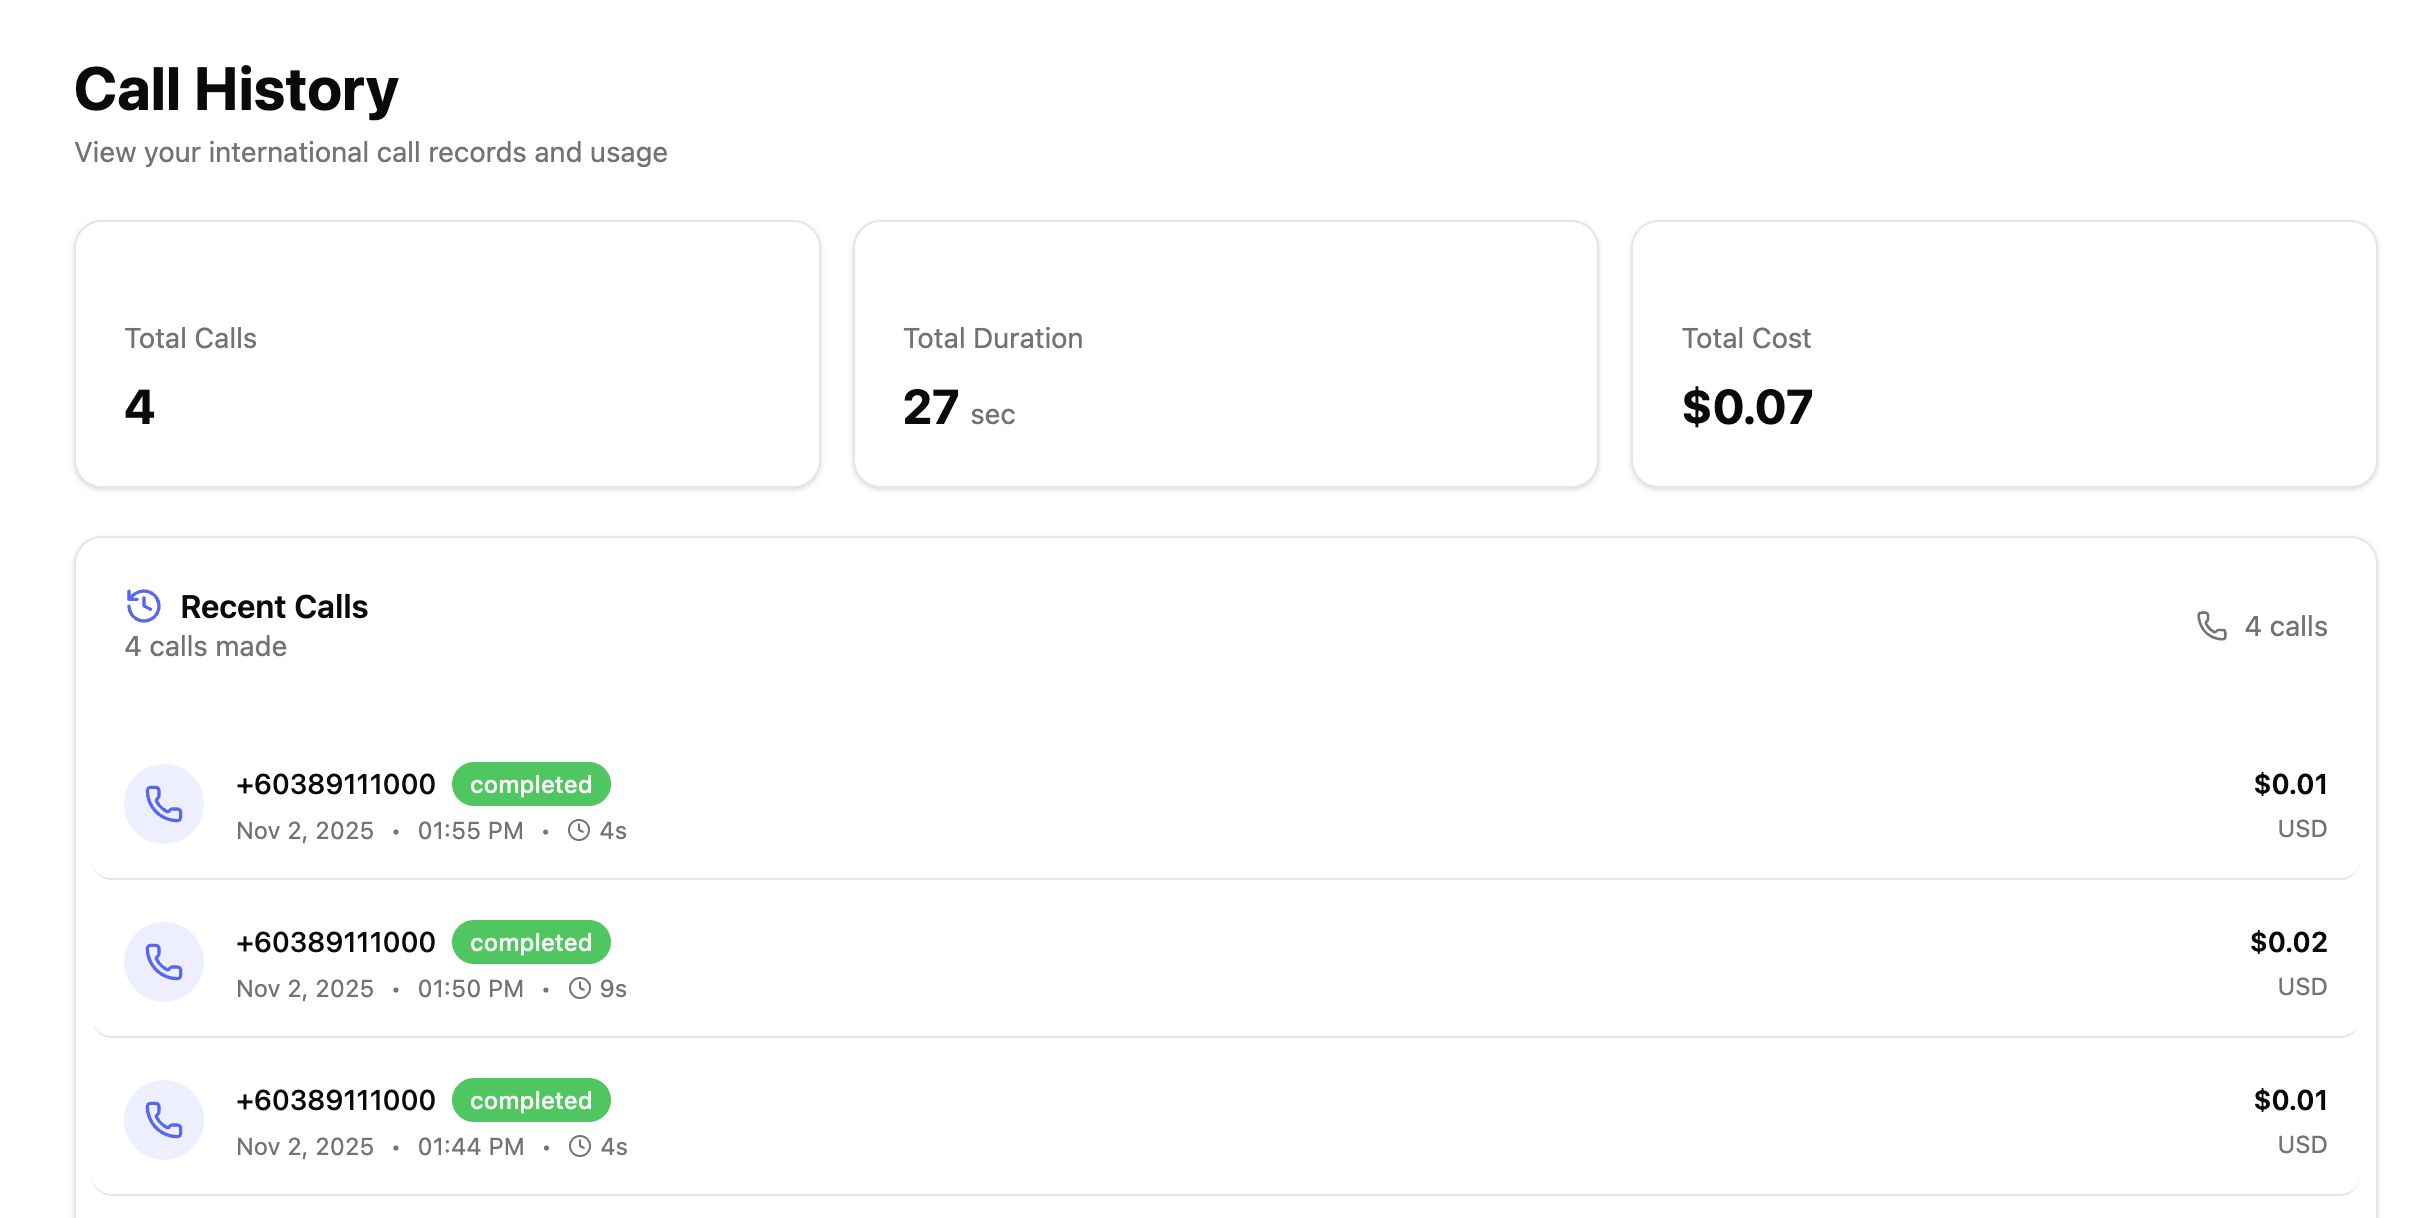The width and height of the screenshot is (2428, 1218).
Task: Open the +60389111000 call made at 01:50 PM
Action: tap(336, 942)
